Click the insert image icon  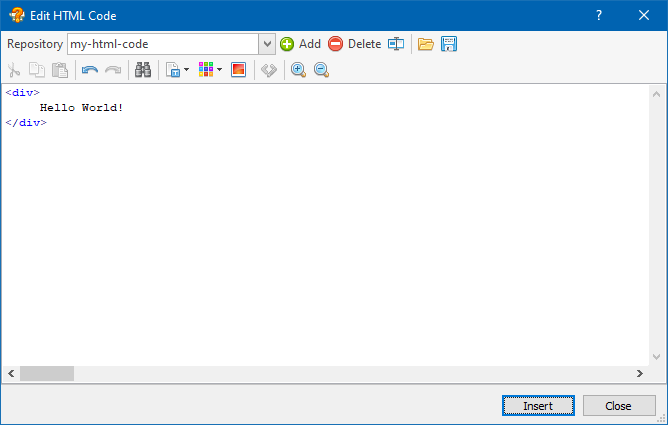coord(238,70)
